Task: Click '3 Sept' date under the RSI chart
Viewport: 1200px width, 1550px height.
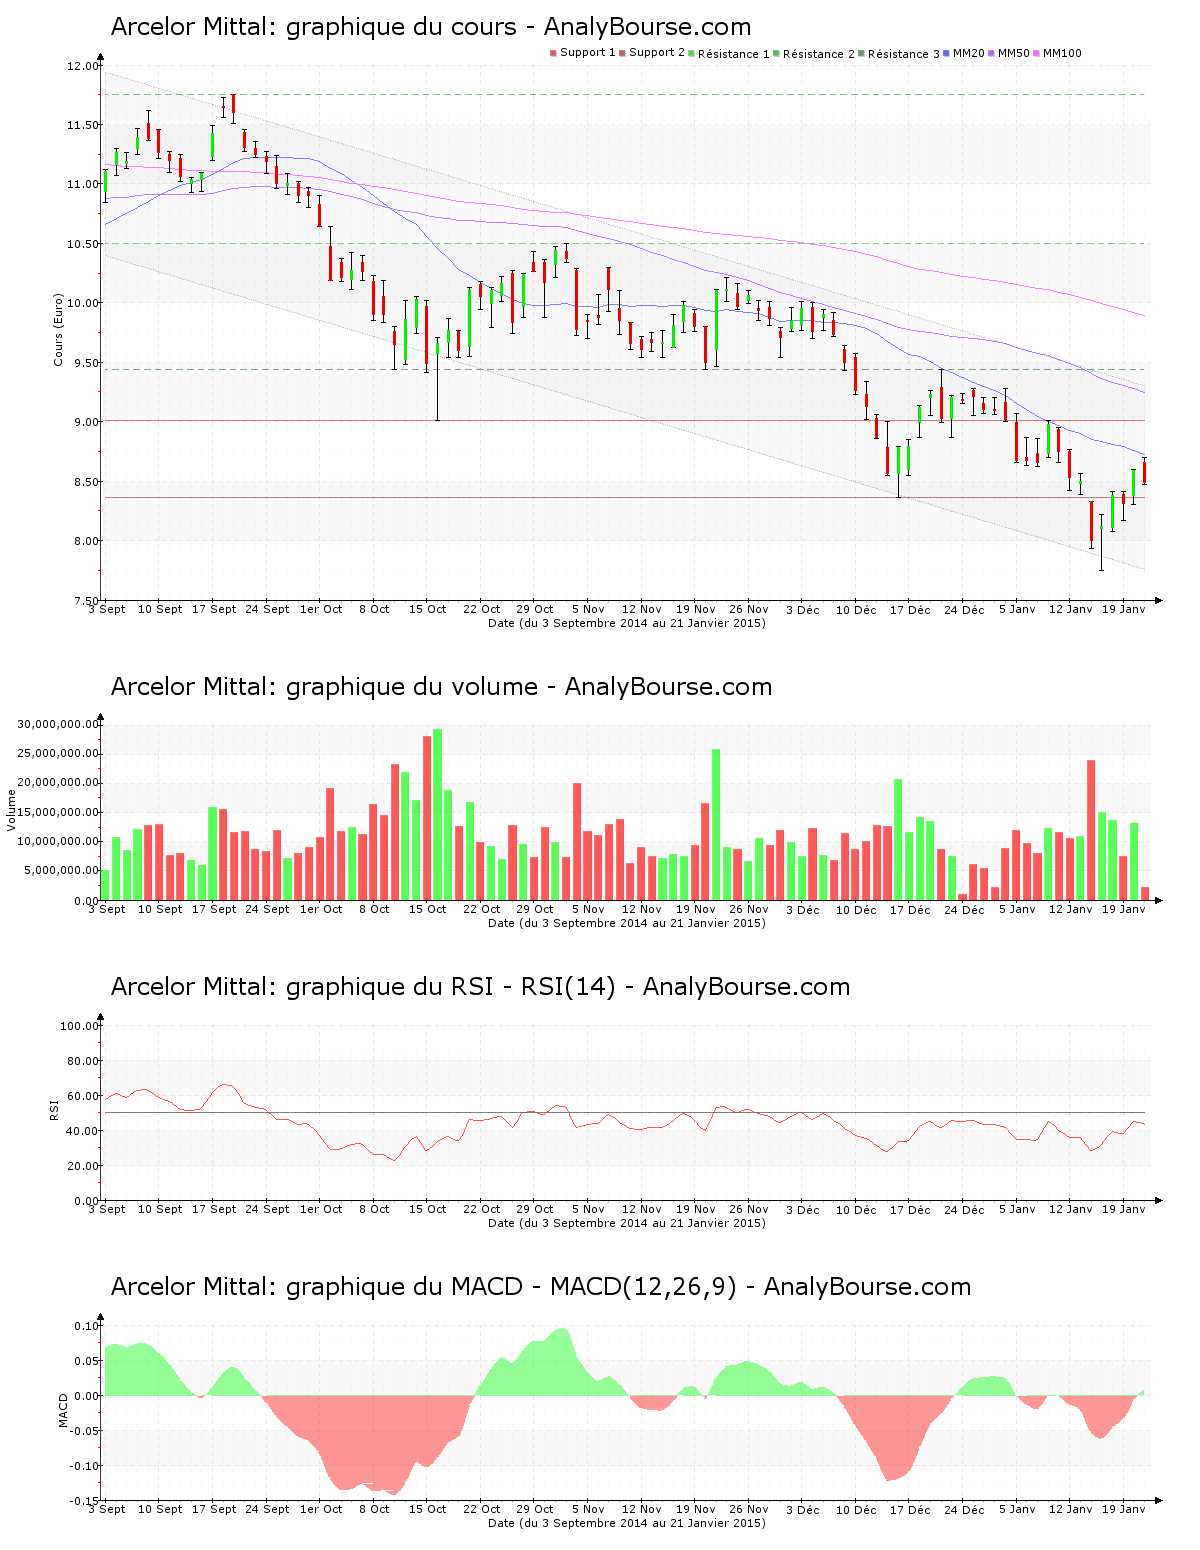Action: pos(107,1209)
